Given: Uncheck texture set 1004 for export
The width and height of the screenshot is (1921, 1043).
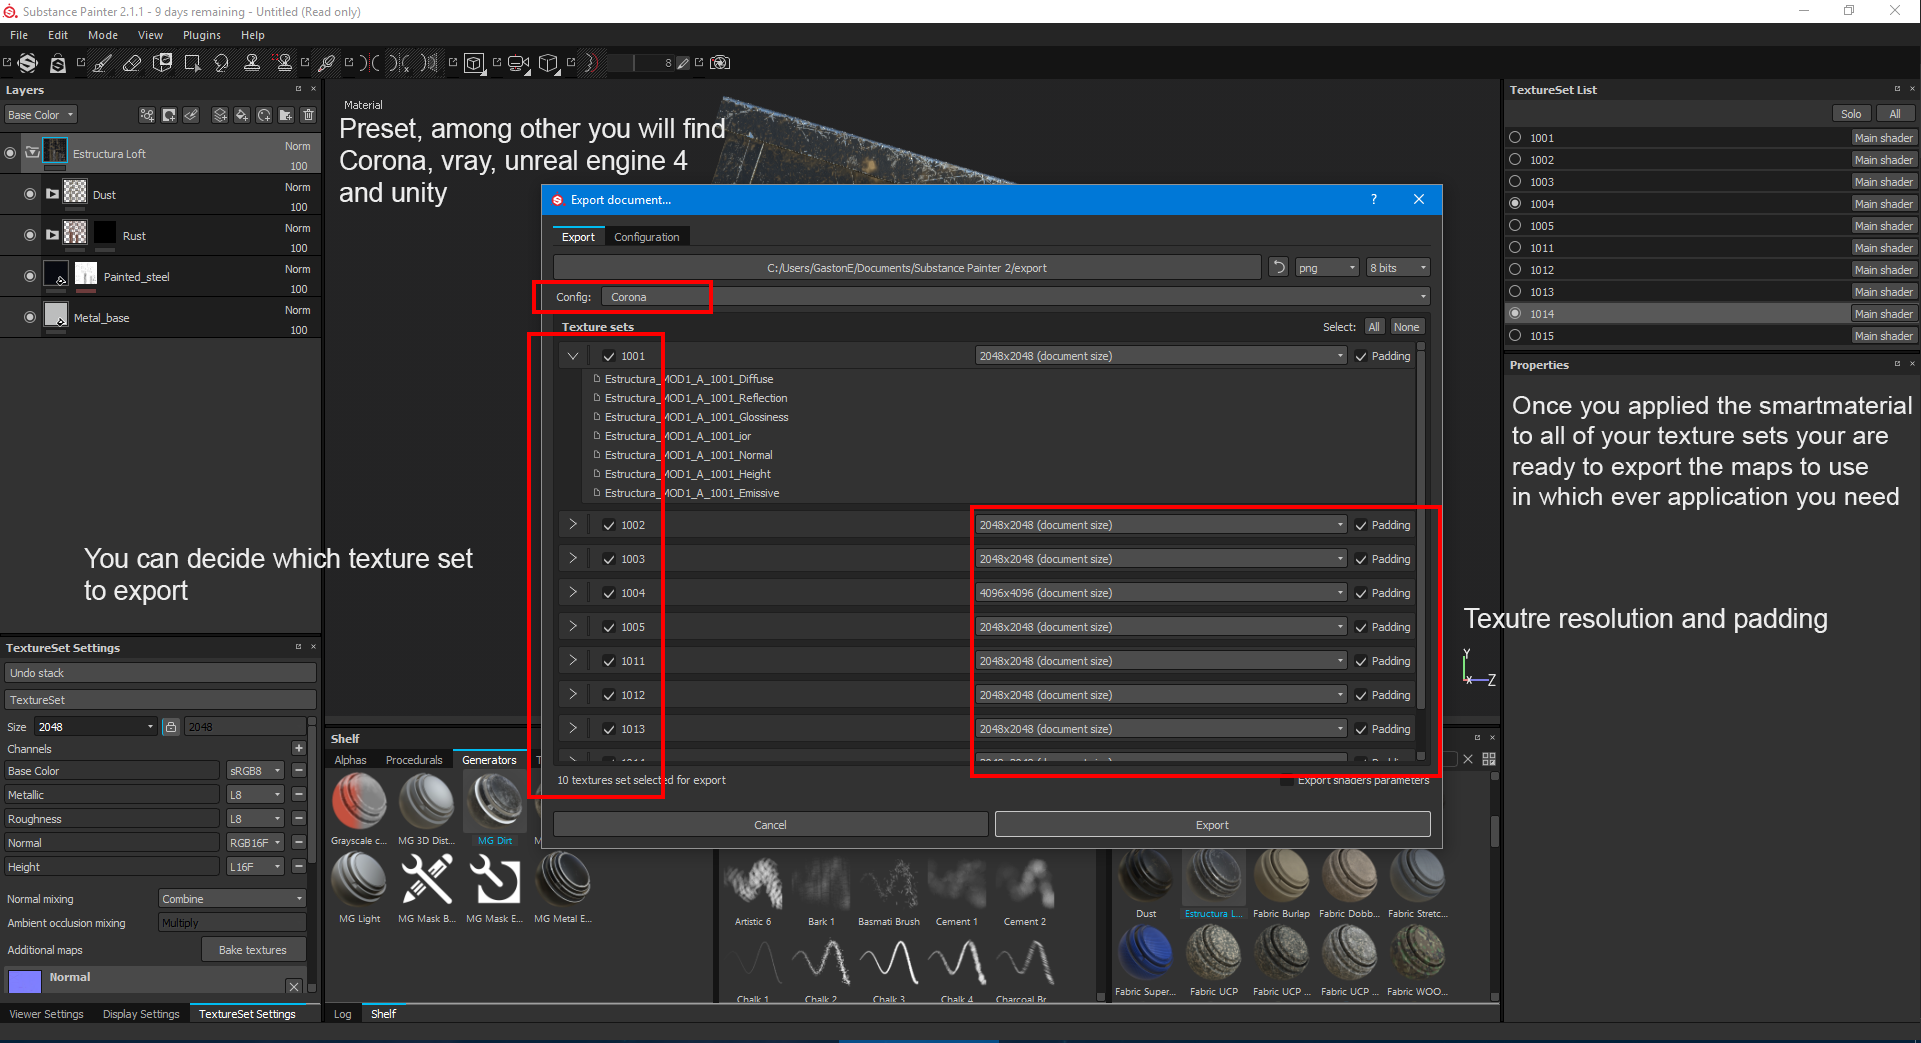Looking at the screenshot, I should (x=608, y=593).
